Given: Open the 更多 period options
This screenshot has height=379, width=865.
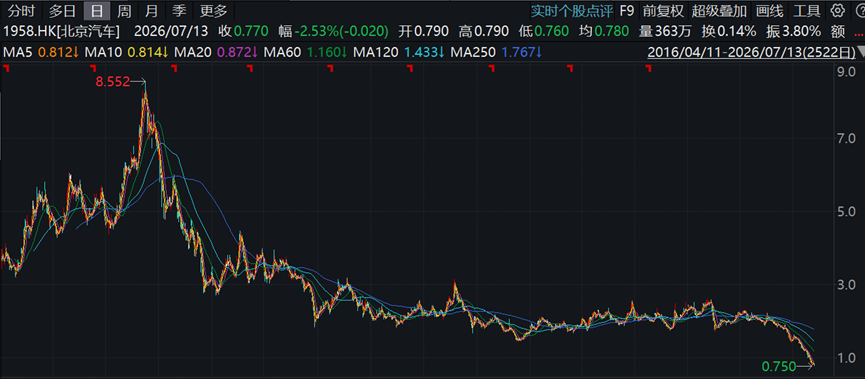Looking at the screenshot, I should pyautogui.click(x=213, y=10).
